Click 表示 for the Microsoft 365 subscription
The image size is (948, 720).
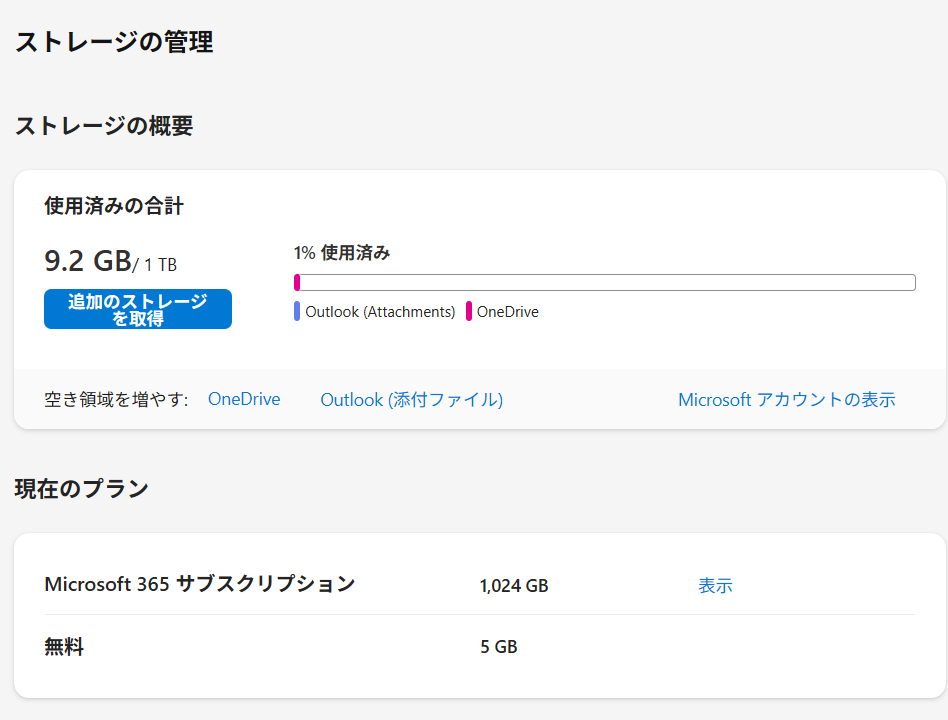pos(715,585)
